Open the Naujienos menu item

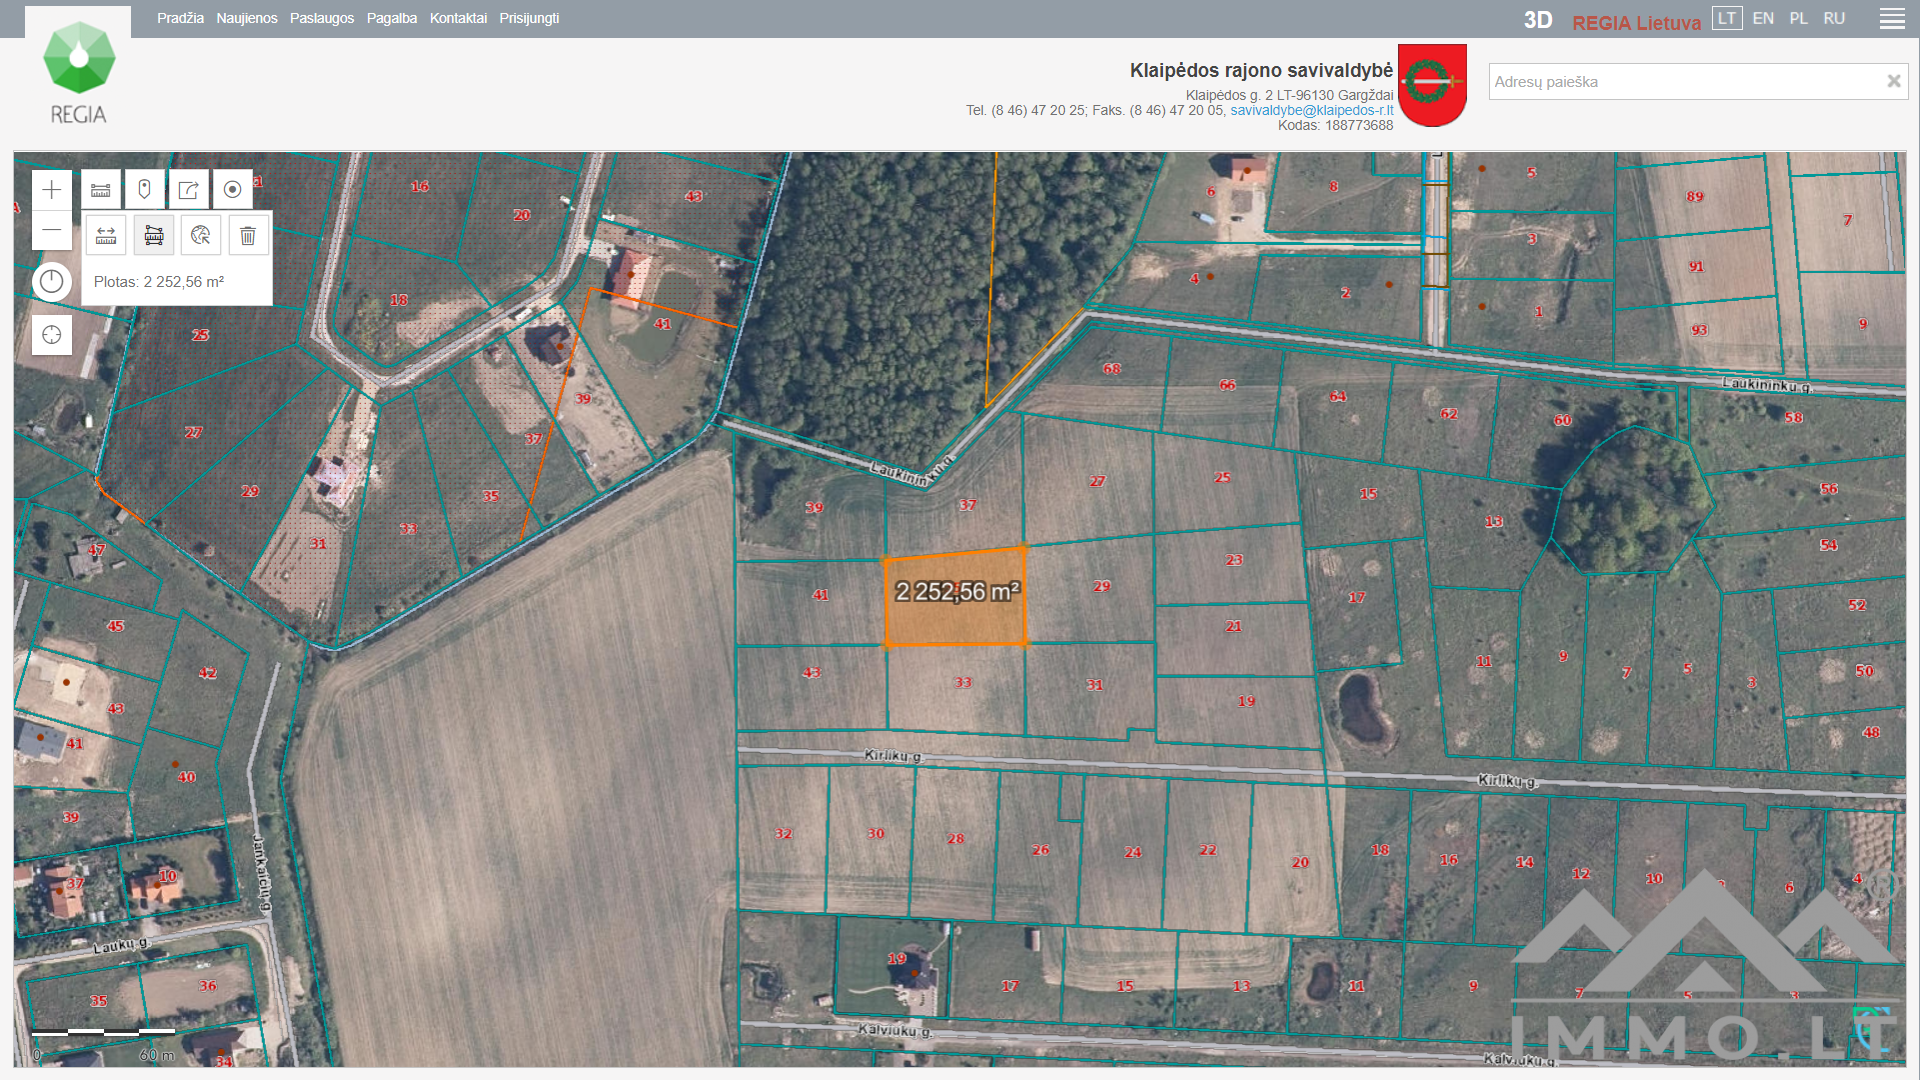(x=247, y=18)
